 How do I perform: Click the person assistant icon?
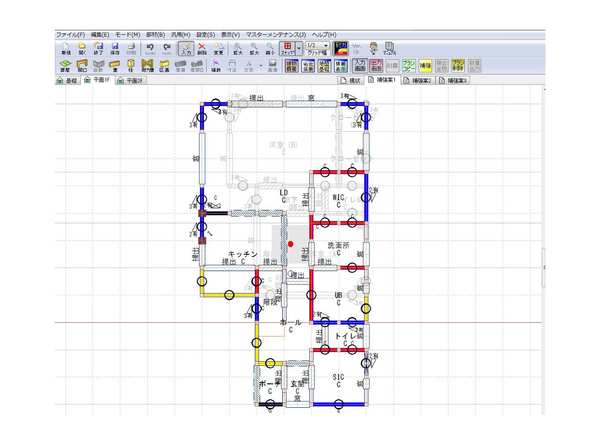point(373,49)
